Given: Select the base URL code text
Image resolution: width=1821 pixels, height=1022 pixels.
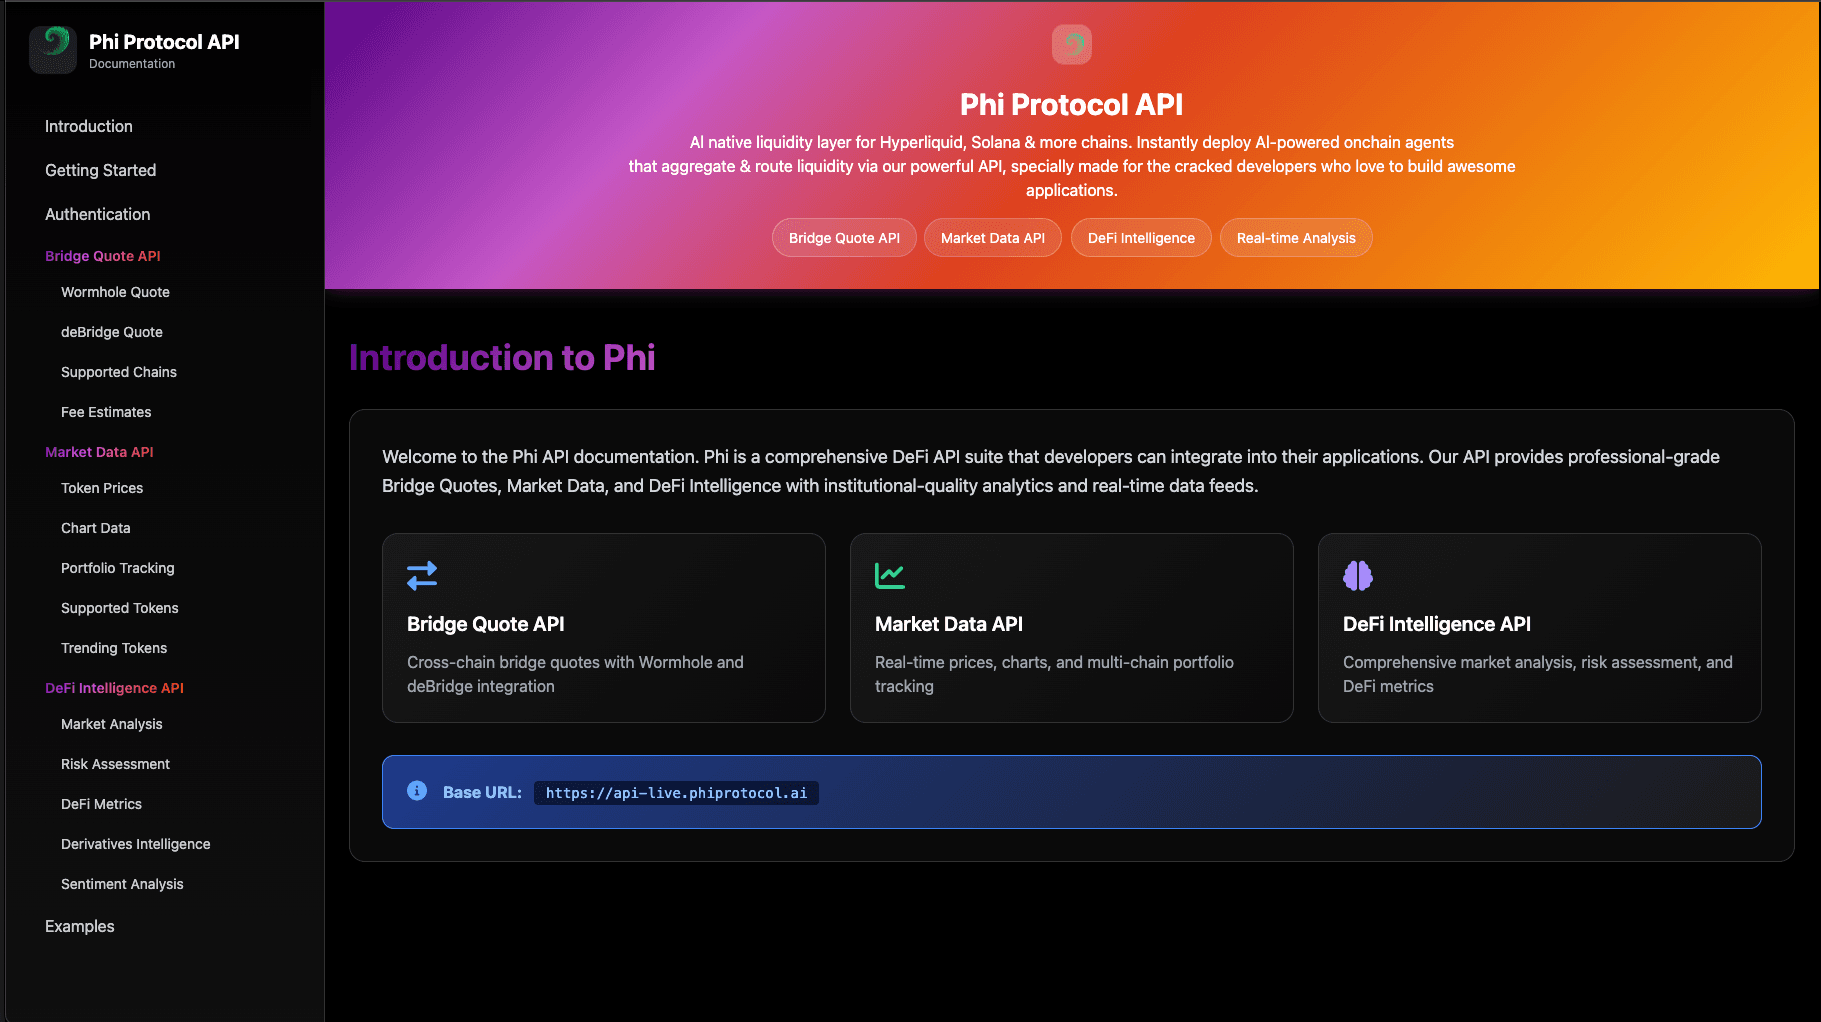Looking at the screenshot, I should (x=676, y=793).
